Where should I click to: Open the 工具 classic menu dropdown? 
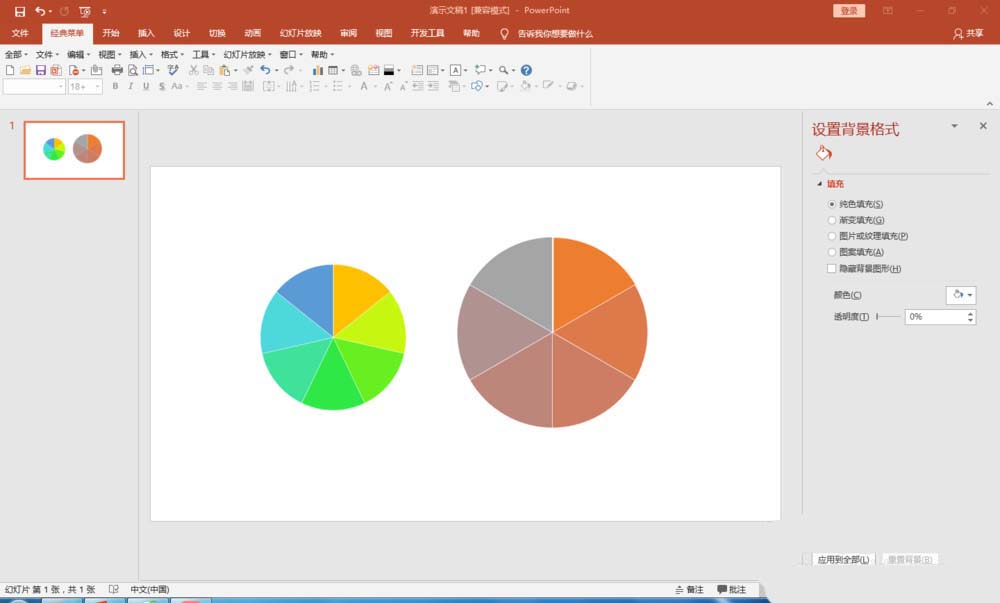tap(204, 54)
